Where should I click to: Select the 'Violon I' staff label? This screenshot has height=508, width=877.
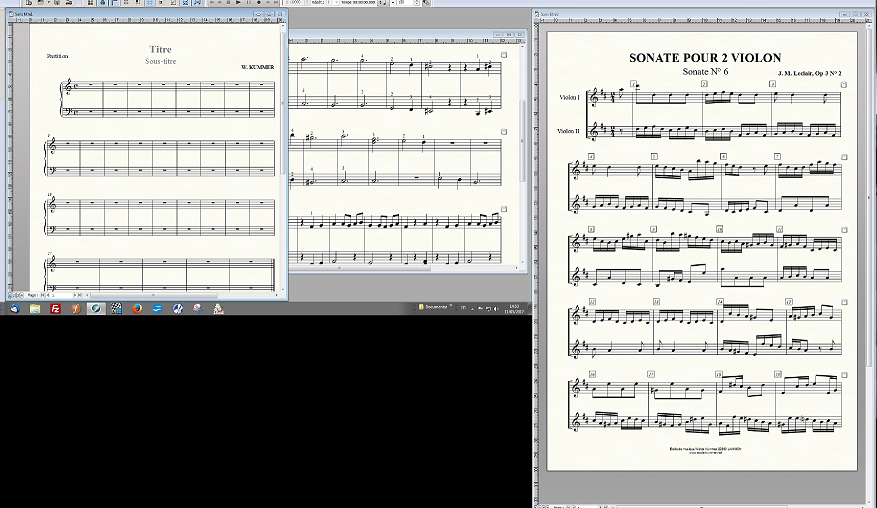point(568,98)
